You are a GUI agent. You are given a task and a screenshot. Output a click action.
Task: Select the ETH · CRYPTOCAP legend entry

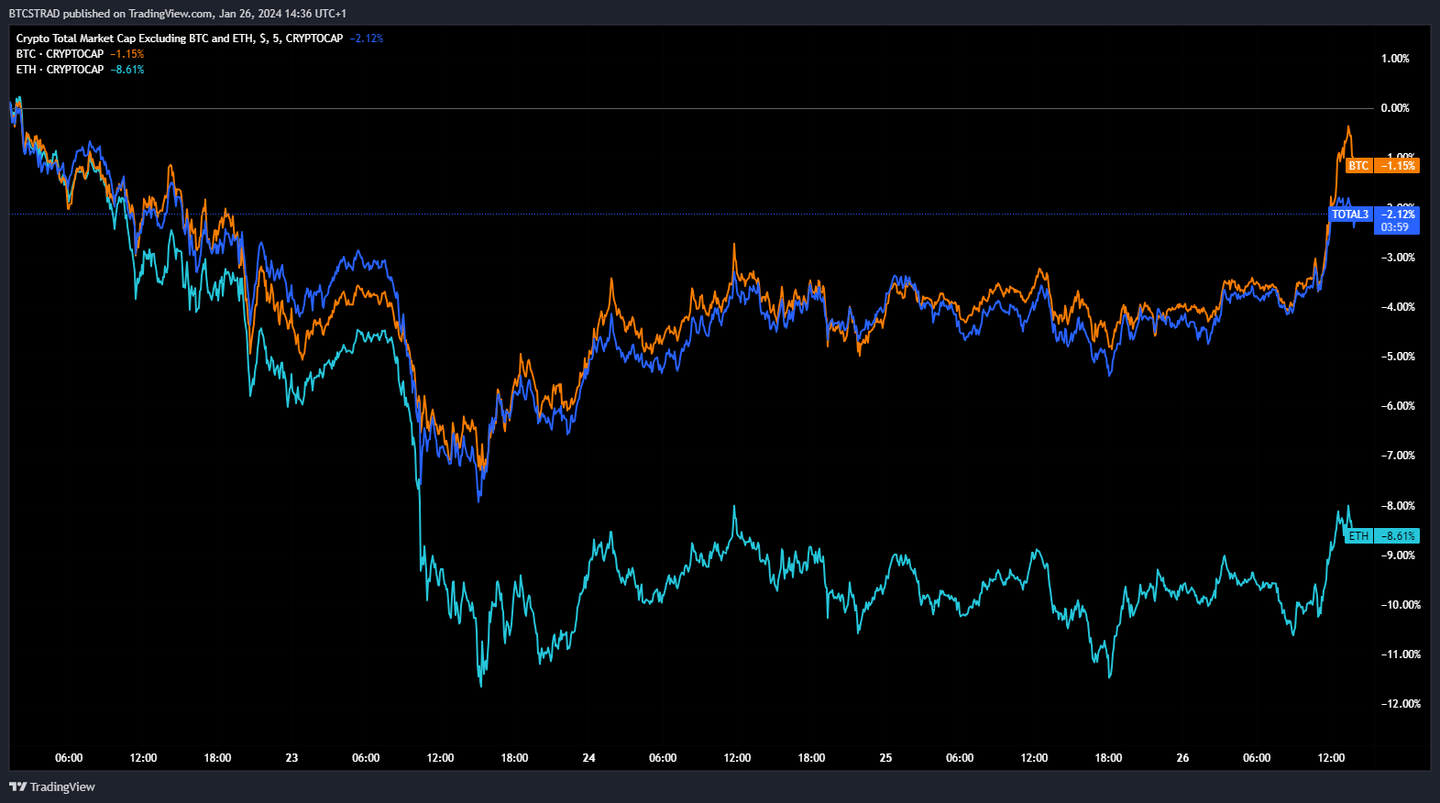click(60, 69)
